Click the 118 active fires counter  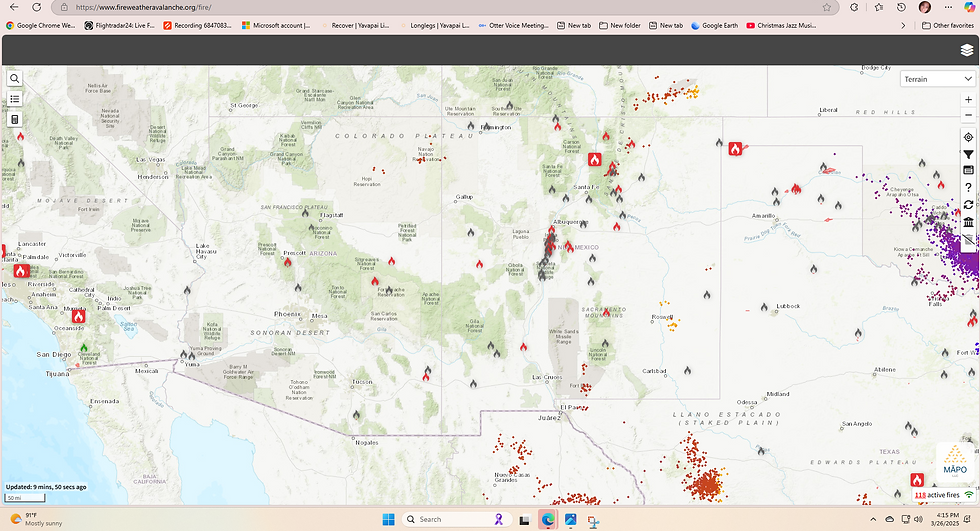pos(937,495)
